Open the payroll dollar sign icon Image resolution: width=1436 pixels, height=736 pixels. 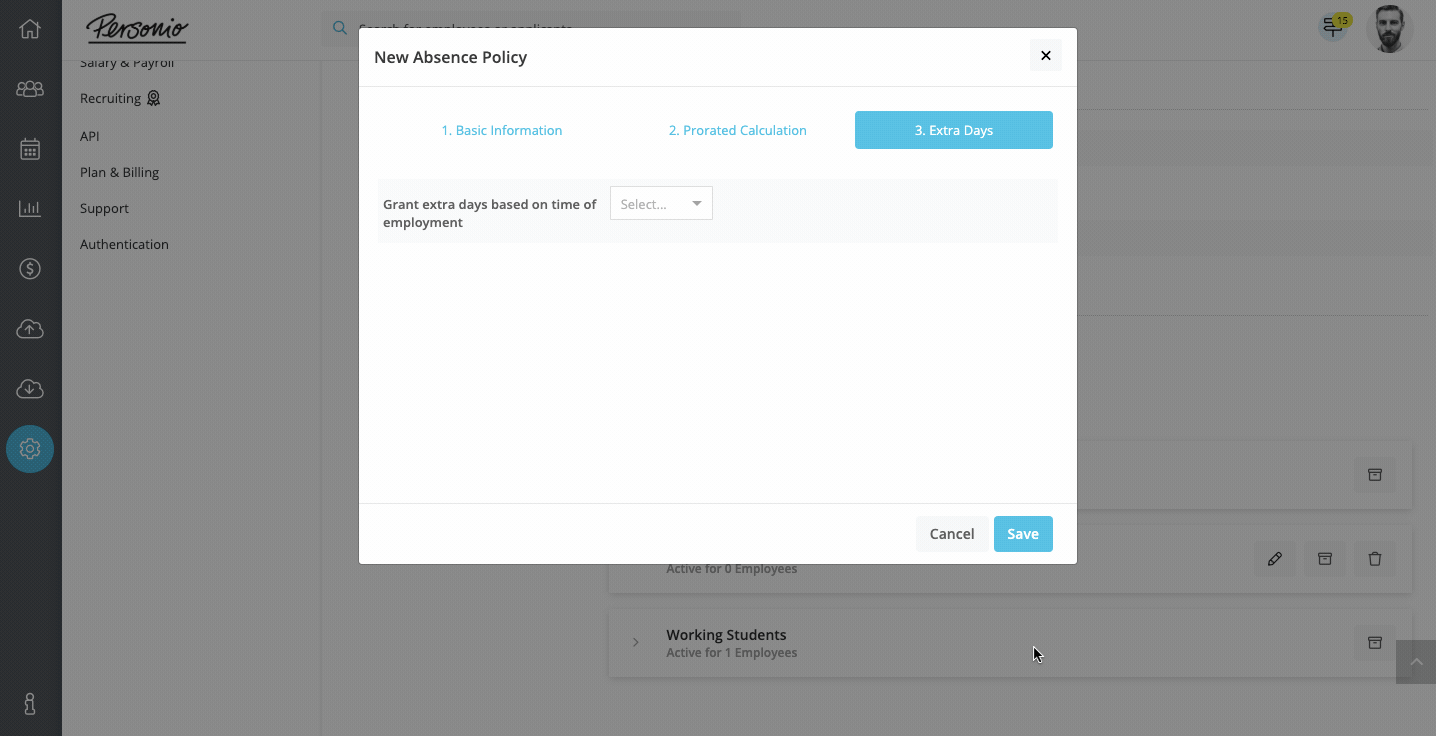click(x=30, y=268)
